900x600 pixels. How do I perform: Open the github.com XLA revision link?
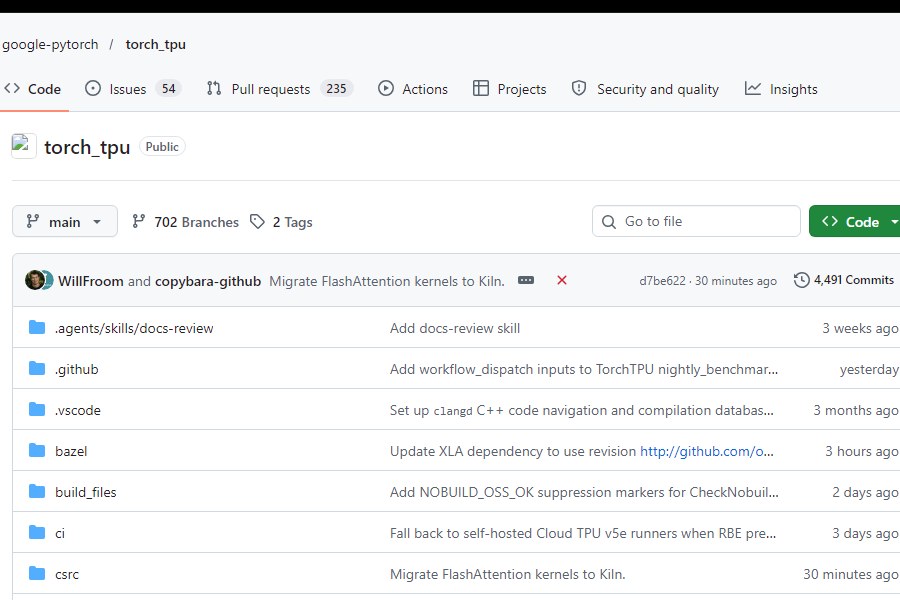click(707, 451)
